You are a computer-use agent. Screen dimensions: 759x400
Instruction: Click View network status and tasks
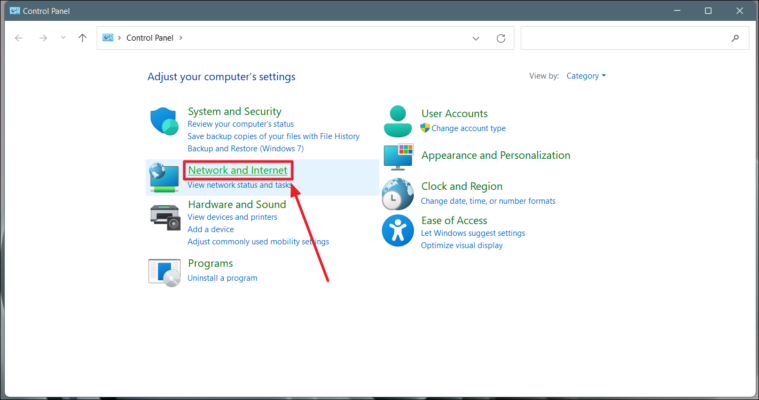pos(240,185)
